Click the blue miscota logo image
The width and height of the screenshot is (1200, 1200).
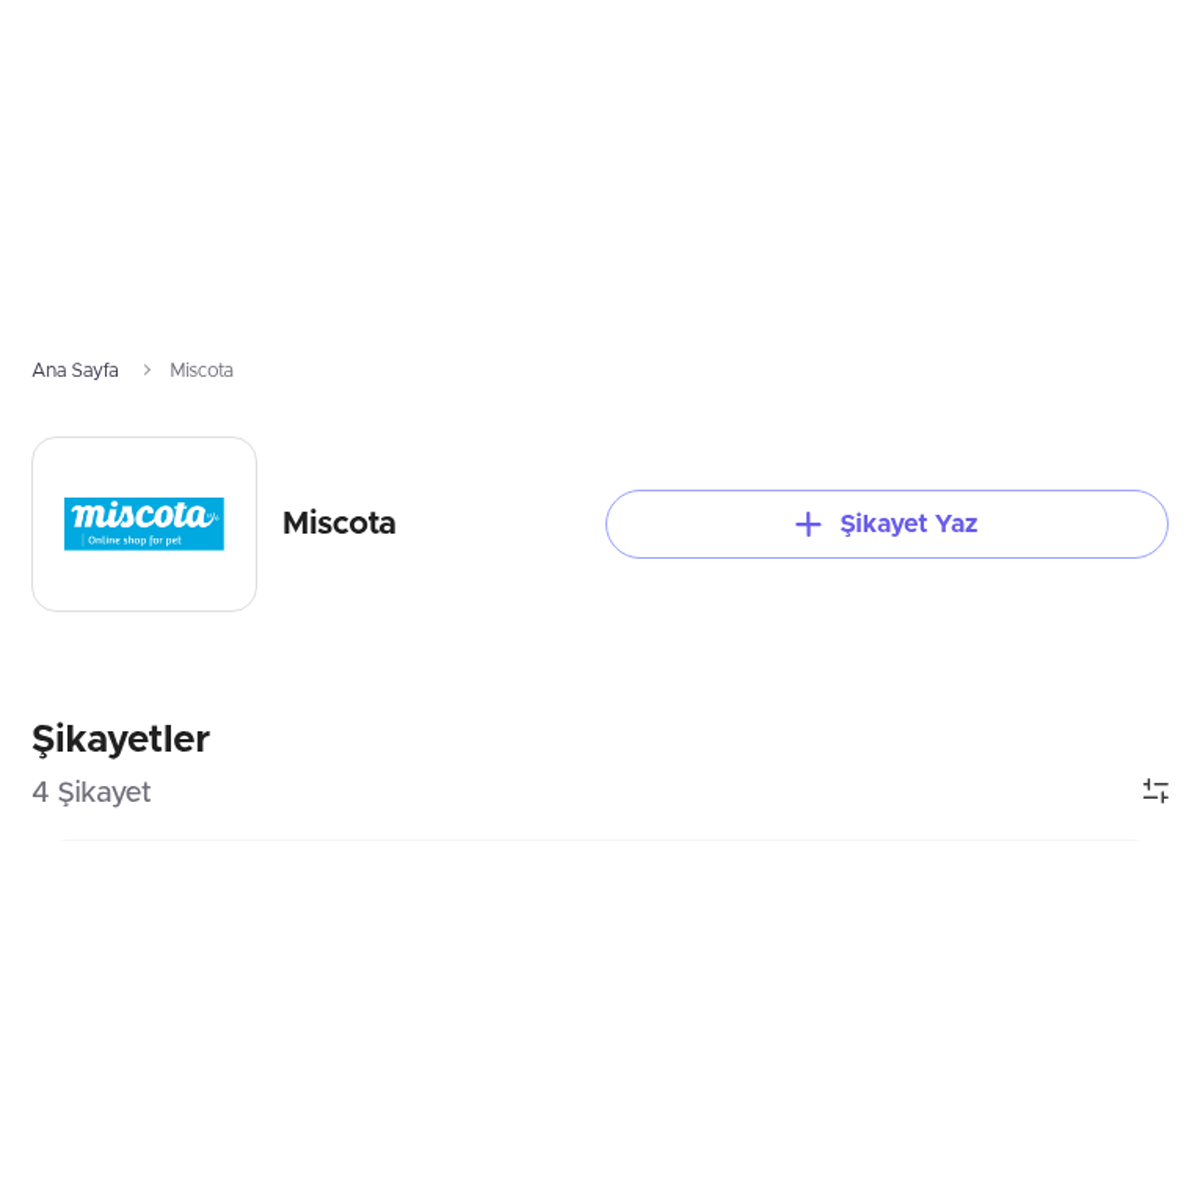tap(144, 524)
